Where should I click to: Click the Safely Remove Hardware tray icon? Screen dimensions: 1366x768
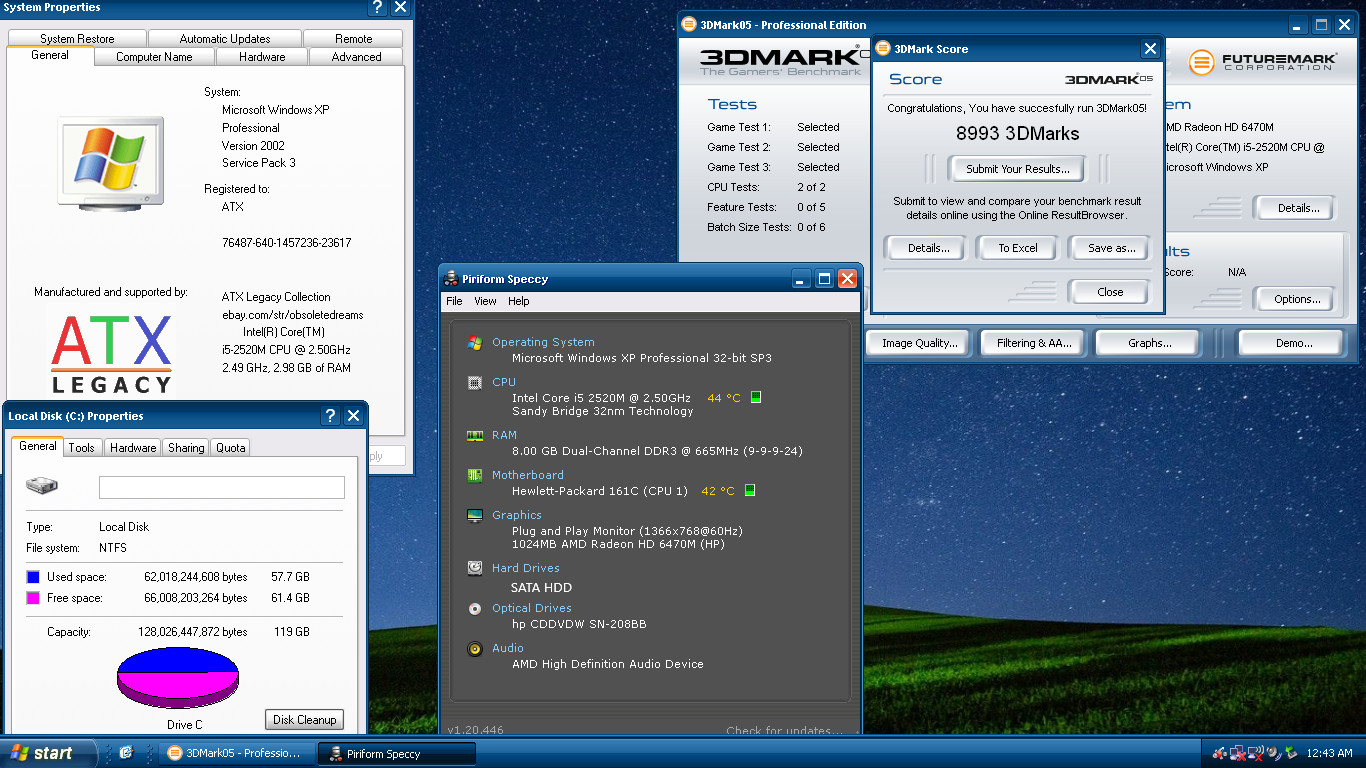(1291, 753)
